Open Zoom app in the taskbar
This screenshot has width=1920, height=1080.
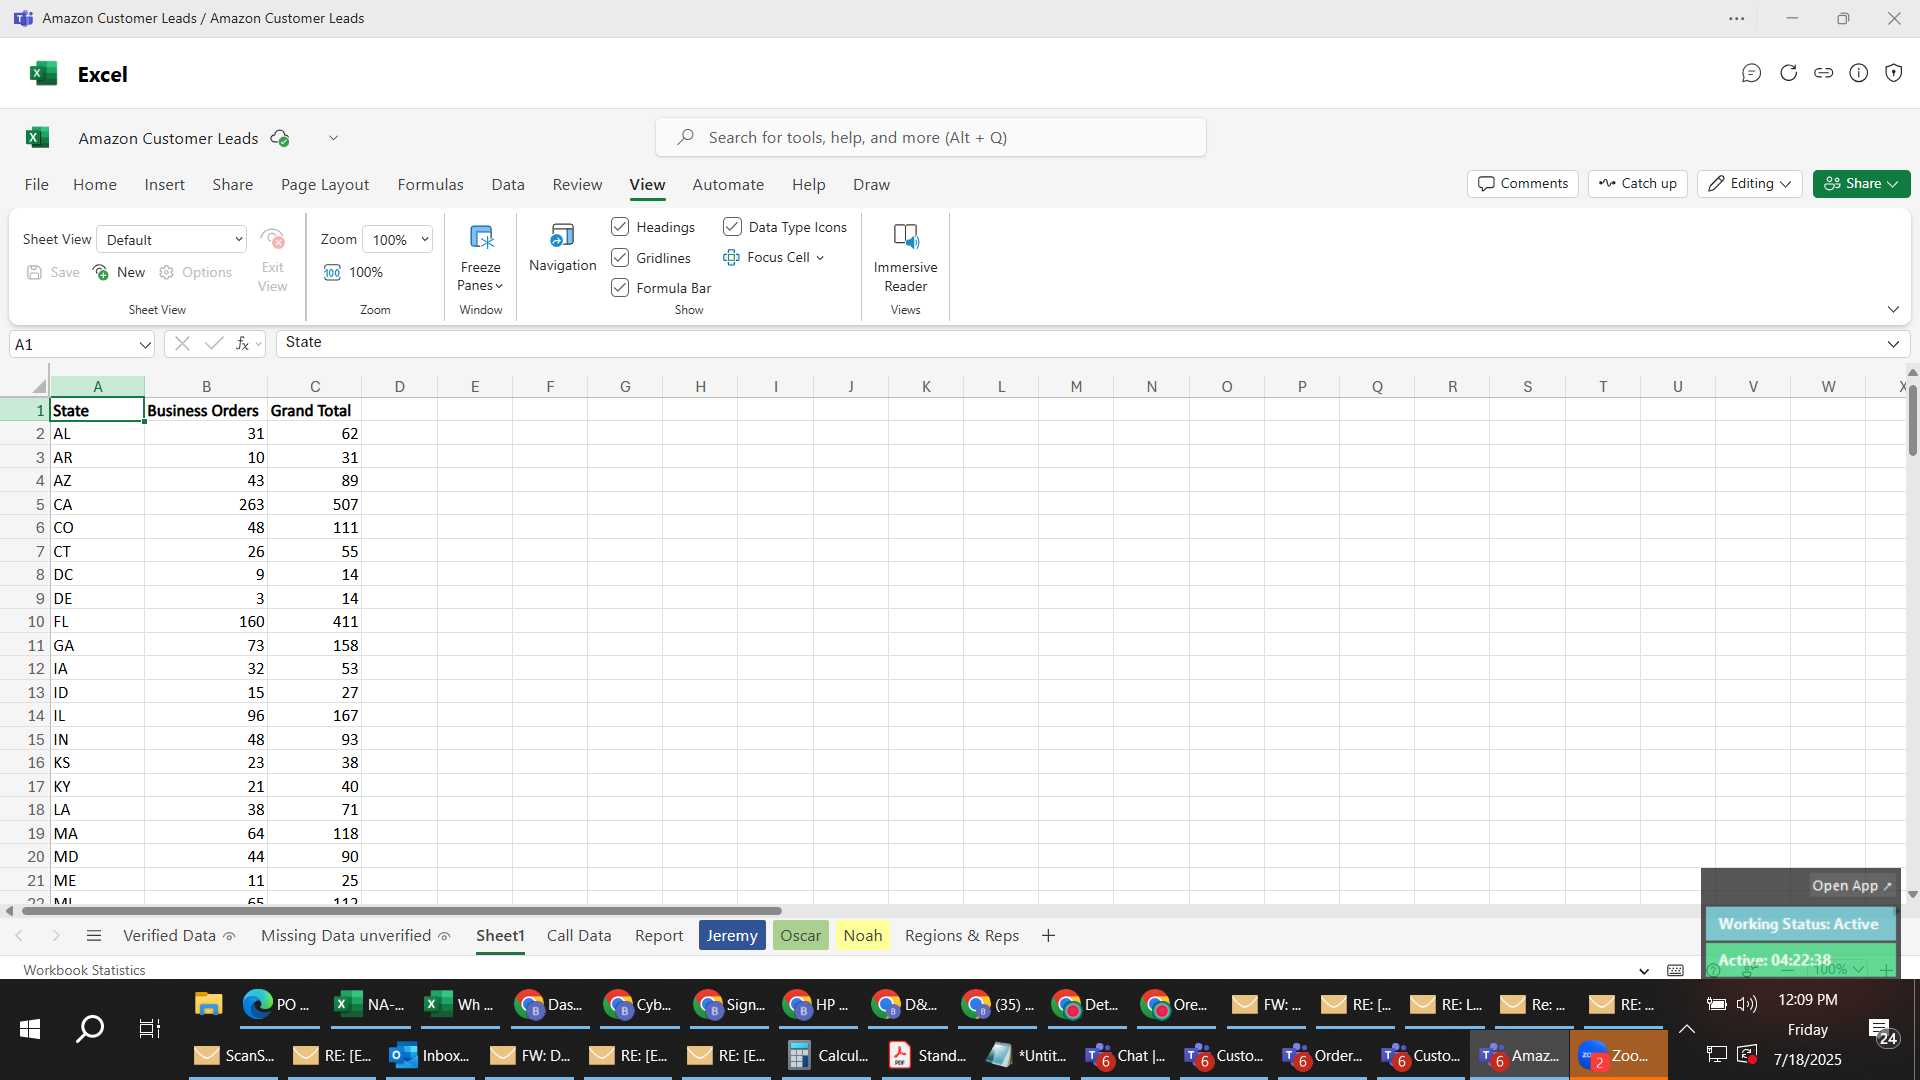click(x=1618, y=1055)
